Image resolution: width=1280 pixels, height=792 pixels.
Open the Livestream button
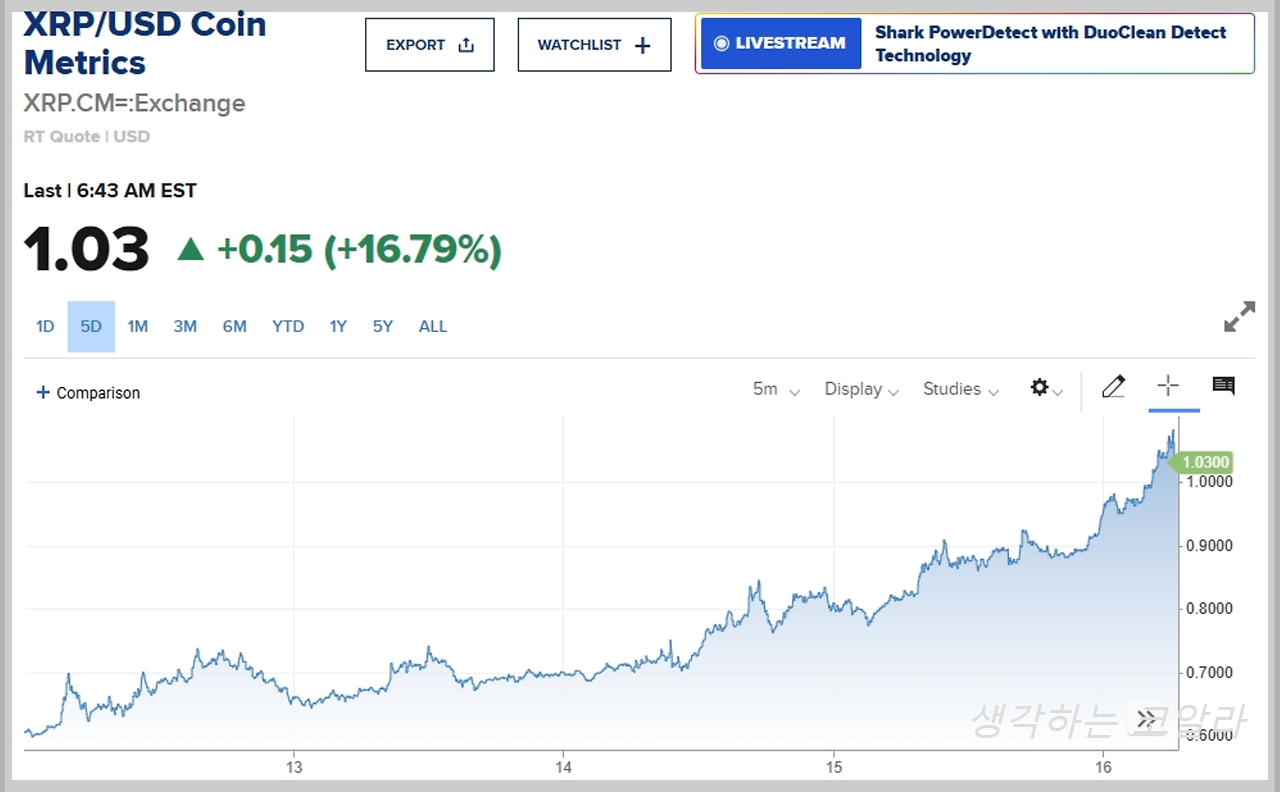click(x=781, y=44)
